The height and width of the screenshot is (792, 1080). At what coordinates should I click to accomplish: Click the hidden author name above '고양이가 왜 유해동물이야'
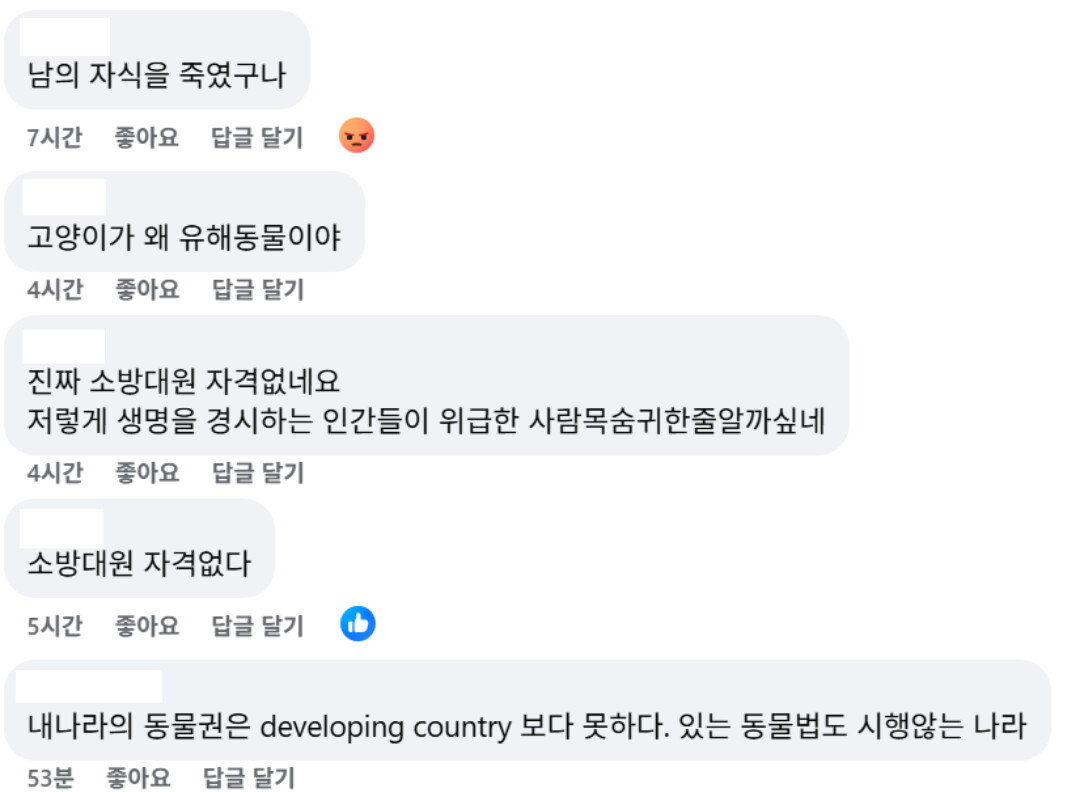pos(63,197)
